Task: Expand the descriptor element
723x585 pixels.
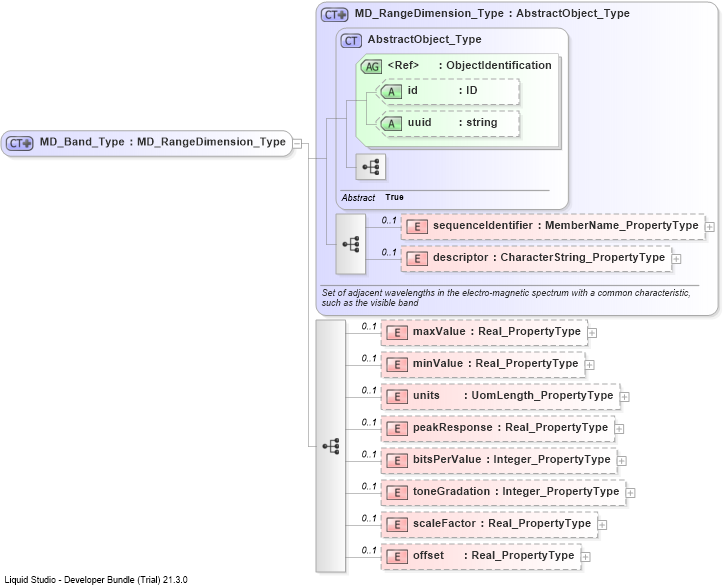Action: 676,259
